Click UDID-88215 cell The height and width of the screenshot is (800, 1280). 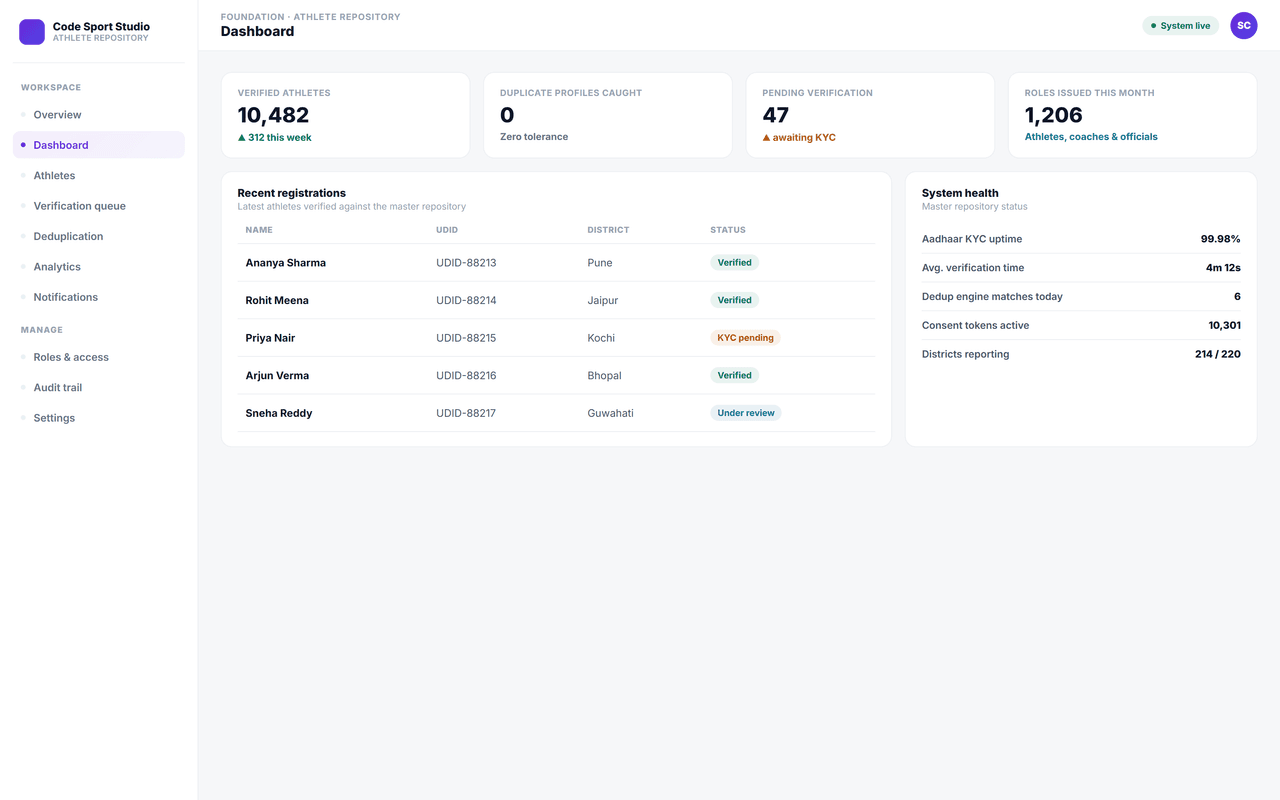click(466, 338)
